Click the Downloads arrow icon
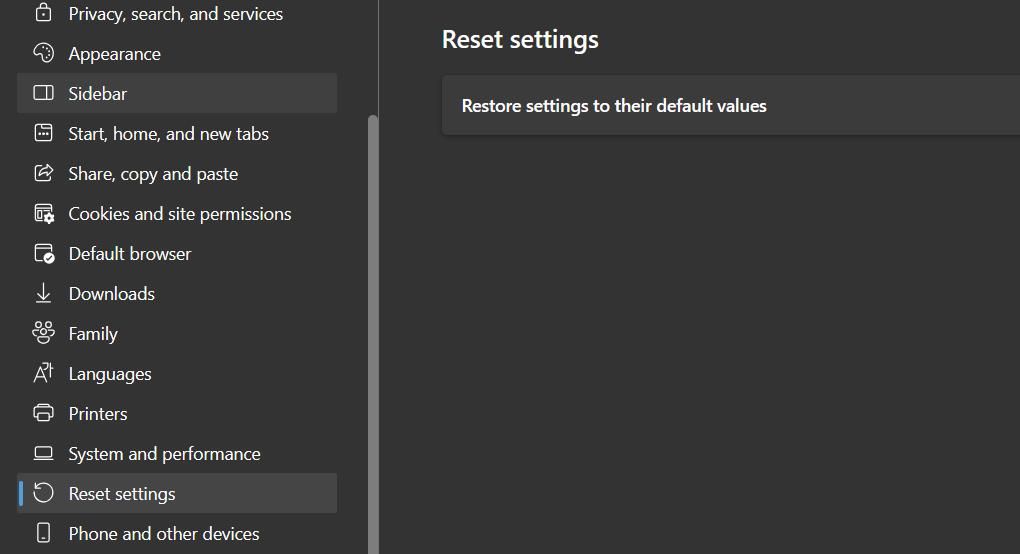Image resolution: width=1020 pixels, height=554 pixels. coord(43,293)
